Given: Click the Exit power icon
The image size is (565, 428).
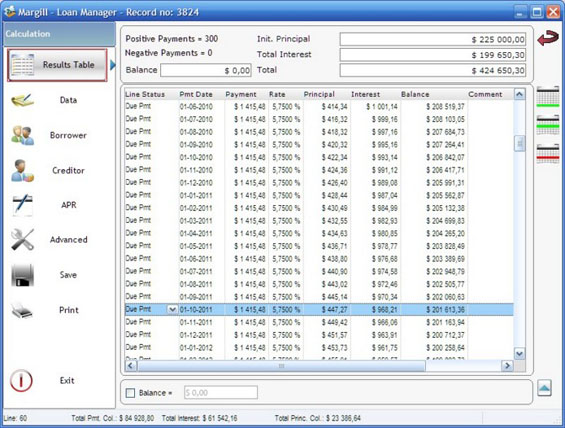Looking at the screenshot, I should (21, 380).
